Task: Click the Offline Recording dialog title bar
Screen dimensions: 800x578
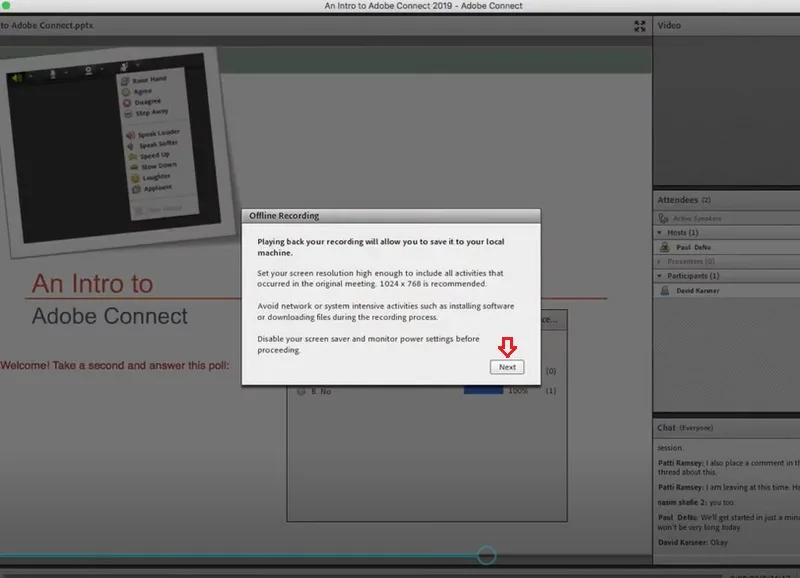Action: point(391,216)
